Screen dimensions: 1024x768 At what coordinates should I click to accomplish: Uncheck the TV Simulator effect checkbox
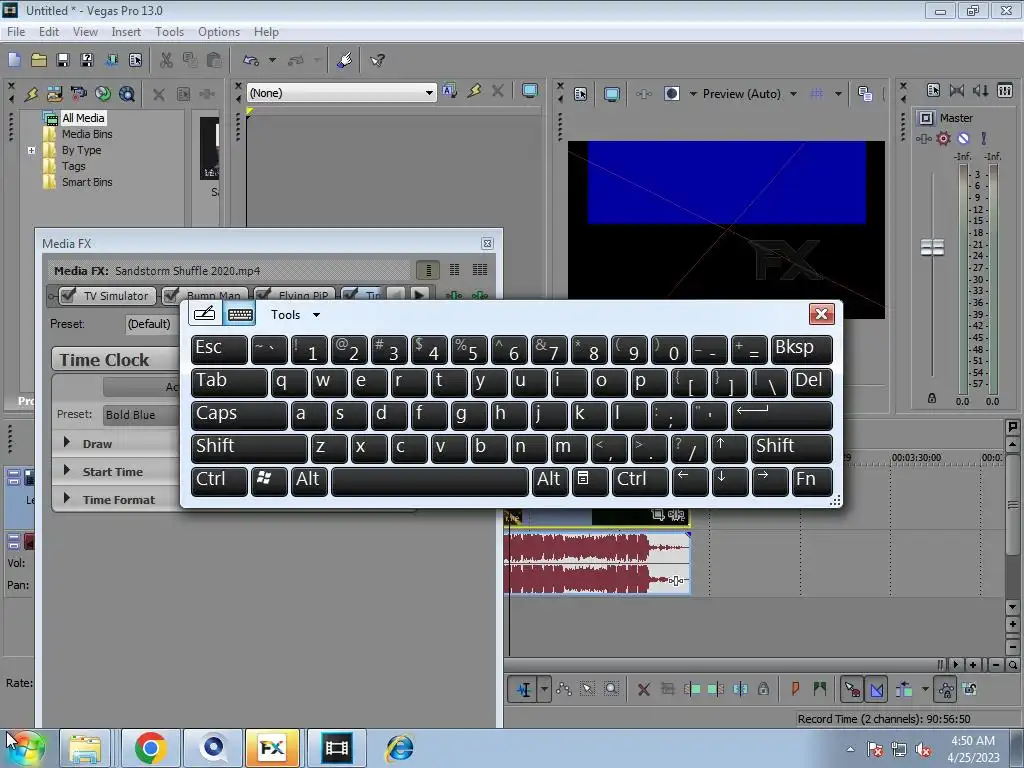[x=68, y=295]
